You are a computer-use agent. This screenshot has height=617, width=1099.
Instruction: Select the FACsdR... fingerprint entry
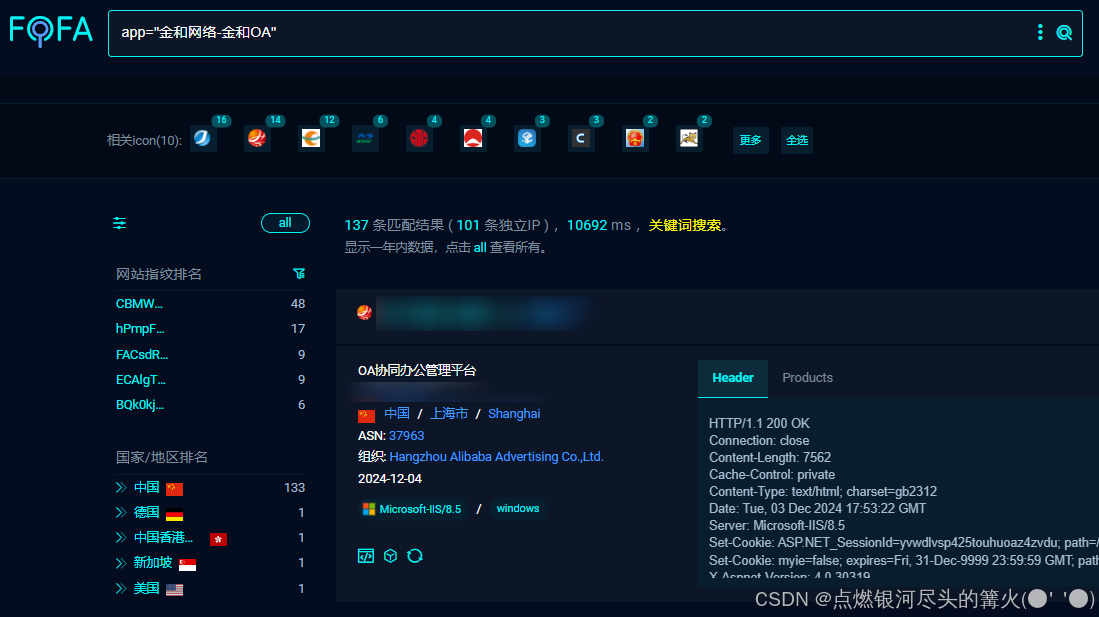142,355
